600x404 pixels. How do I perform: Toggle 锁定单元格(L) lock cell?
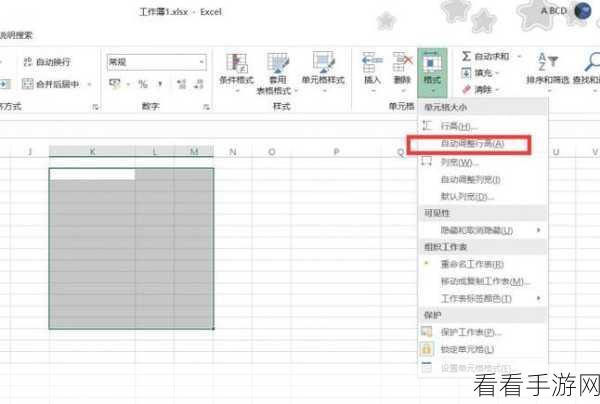click(x=467, y=349)
